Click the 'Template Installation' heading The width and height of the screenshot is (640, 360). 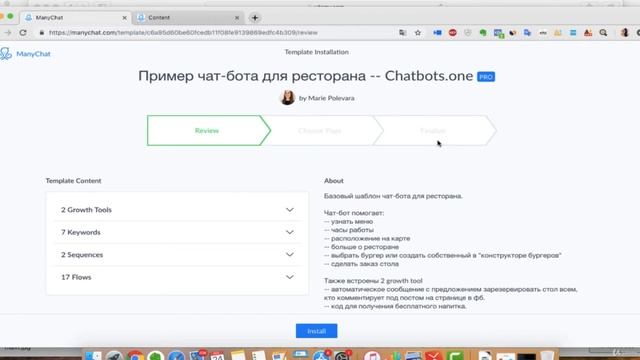(316, 52)
